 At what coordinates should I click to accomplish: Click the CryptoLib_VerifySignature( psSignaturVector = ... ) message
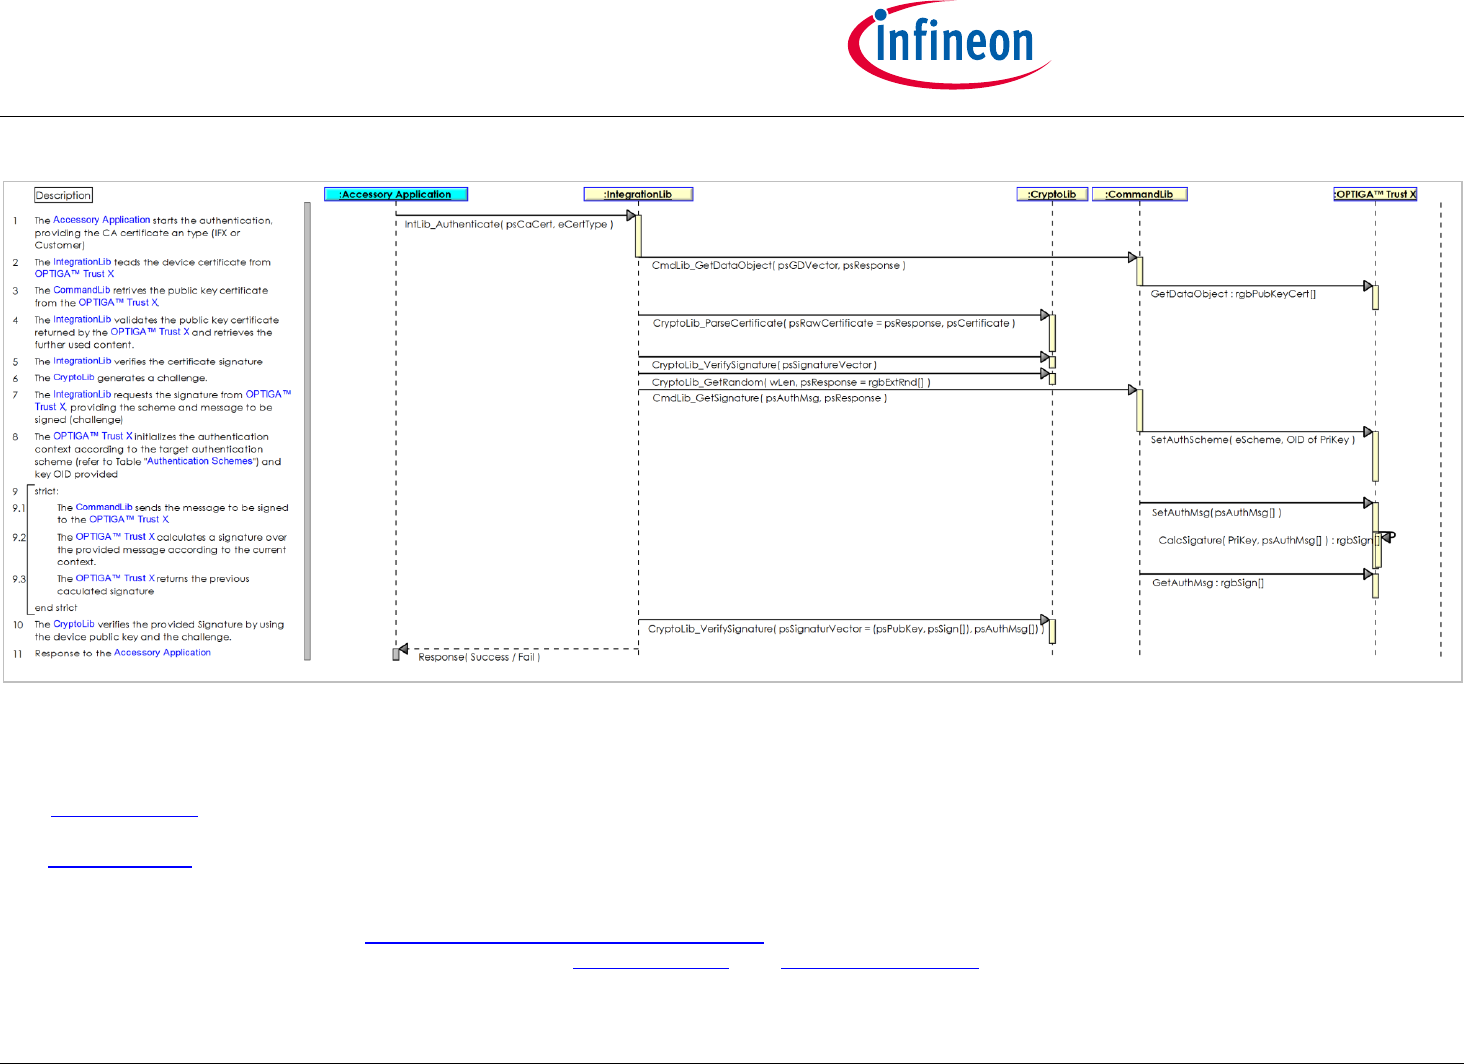point(846,629)
